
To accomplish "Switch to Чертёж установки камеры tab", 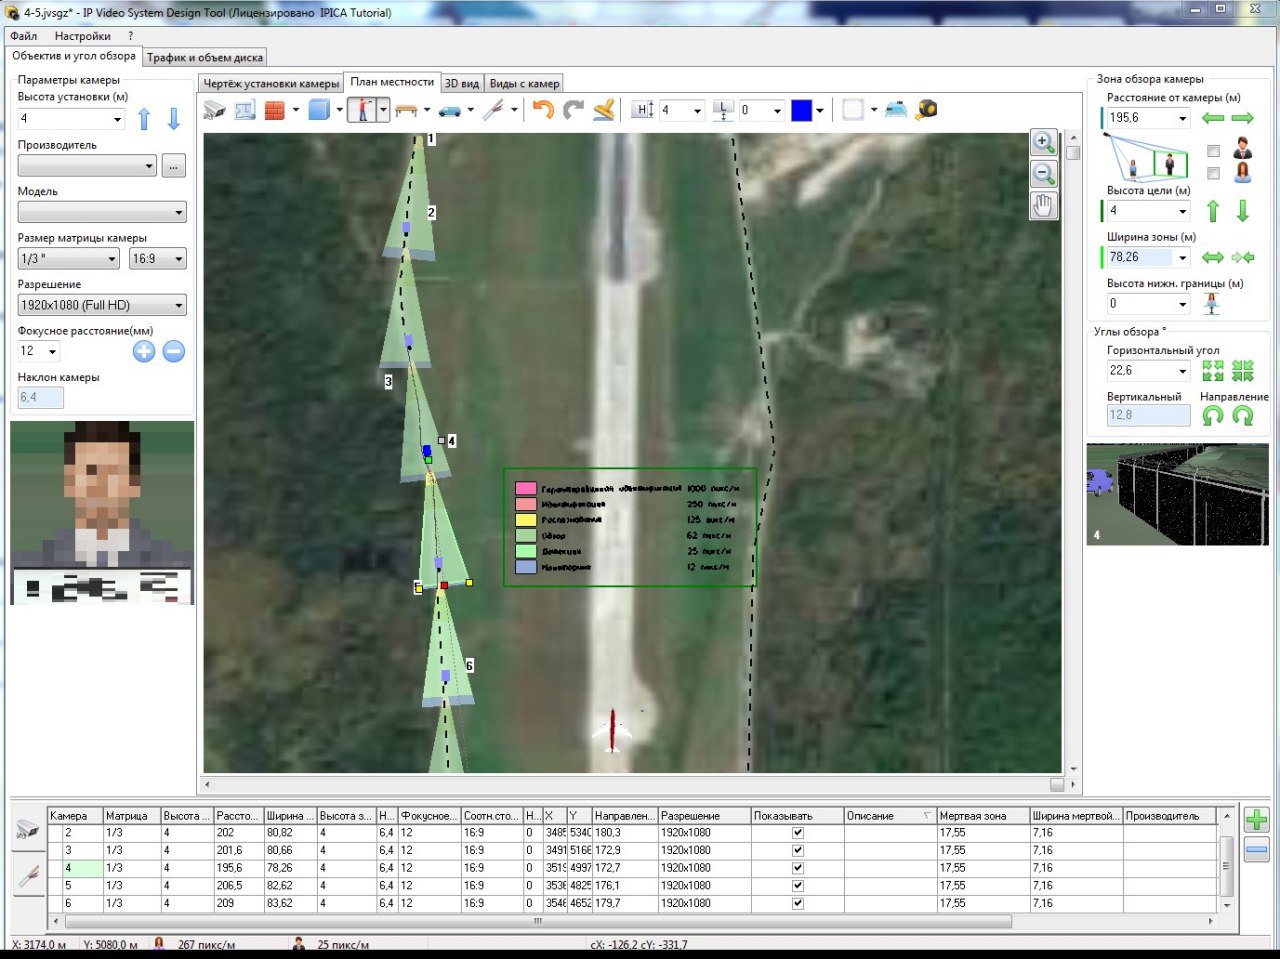I will 271,84.
